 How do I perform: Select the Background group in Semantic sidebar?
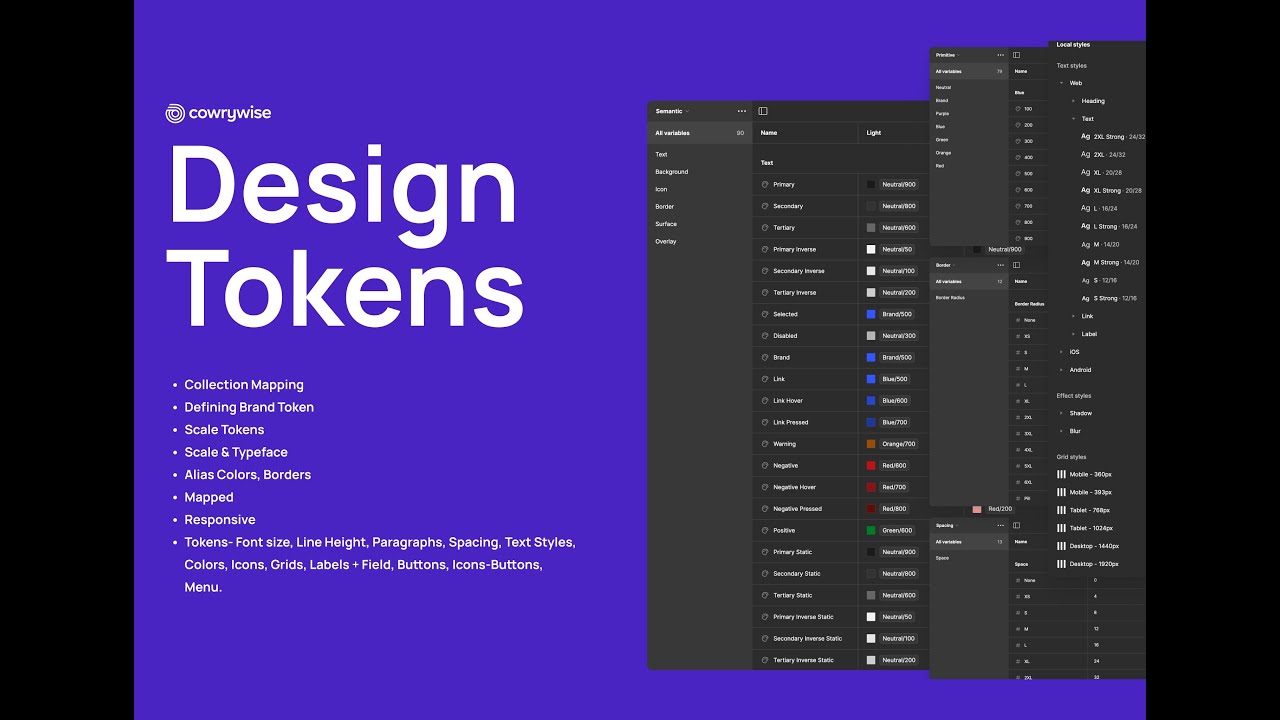[672, 172]
